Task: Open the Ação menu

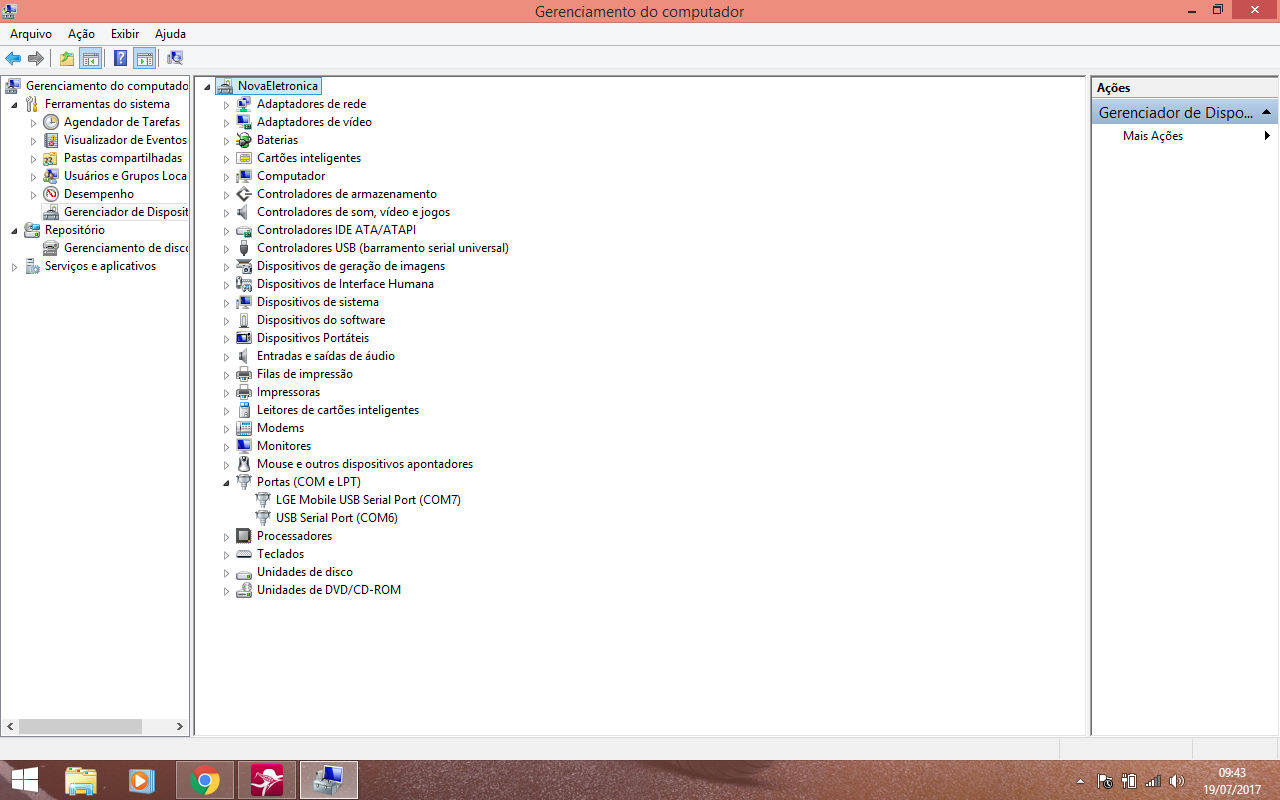Action: pyautogui.click(x=81, y=34)
